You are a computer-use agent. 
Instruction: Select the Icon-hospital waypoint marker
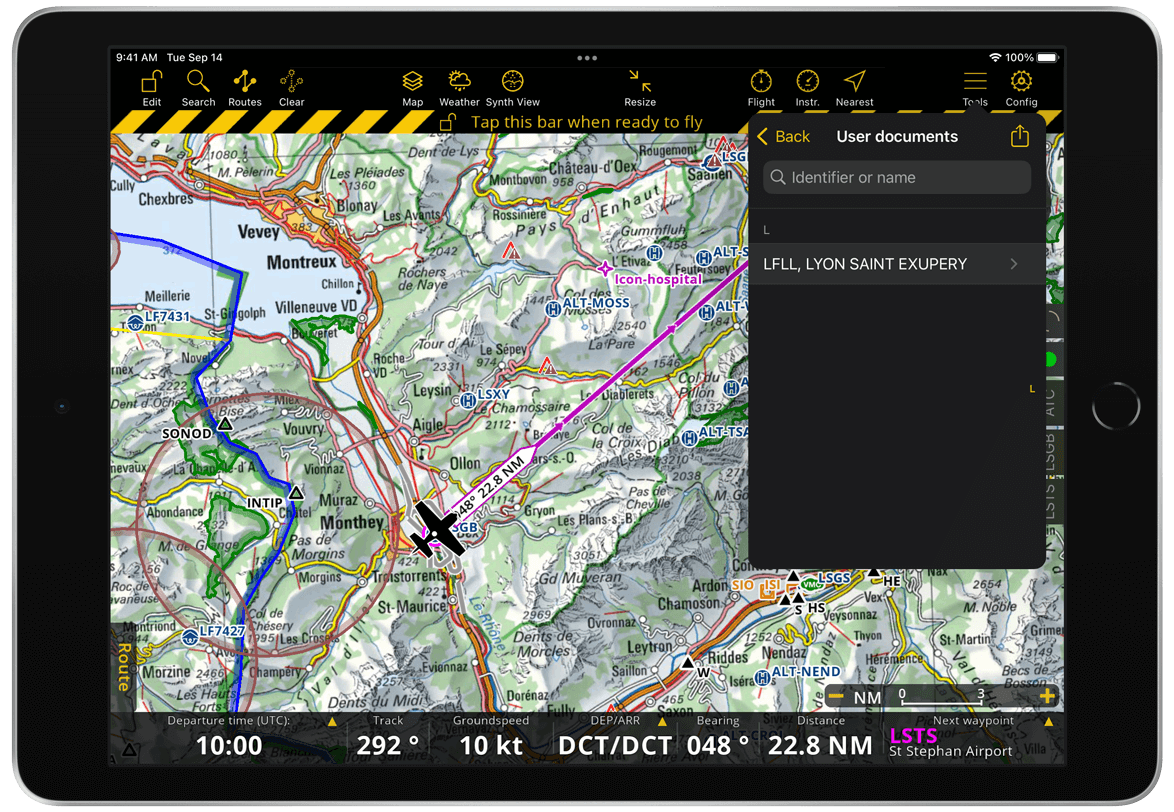(605, 269)
